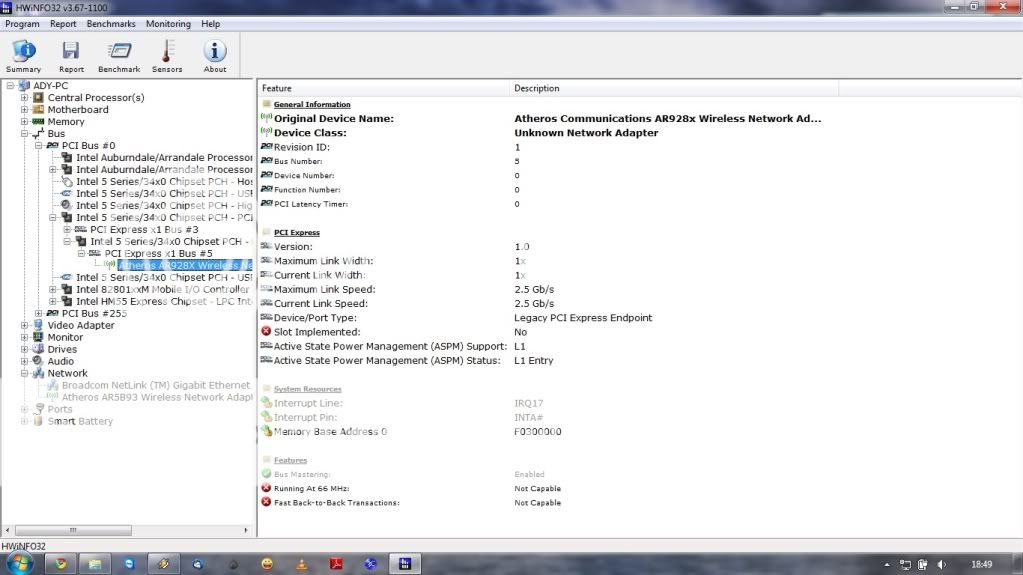Click value F0300000
Screen dimensions: 1023x575
coord(538,431)
